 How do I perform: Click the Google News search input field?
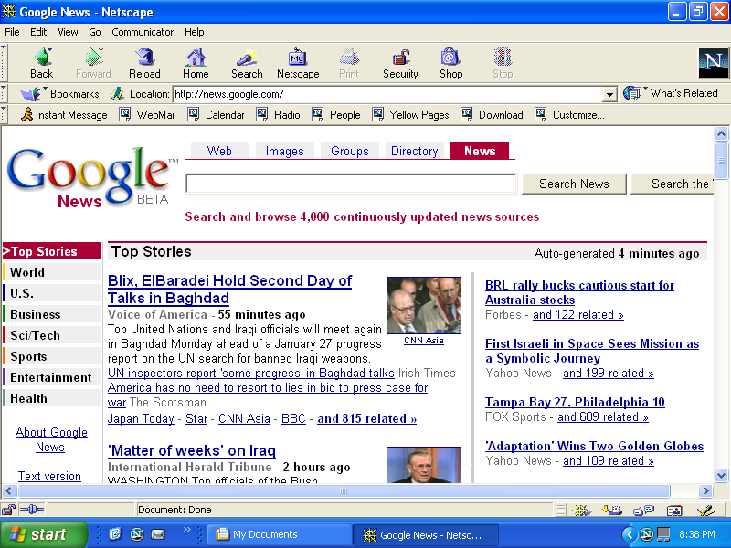350,184
